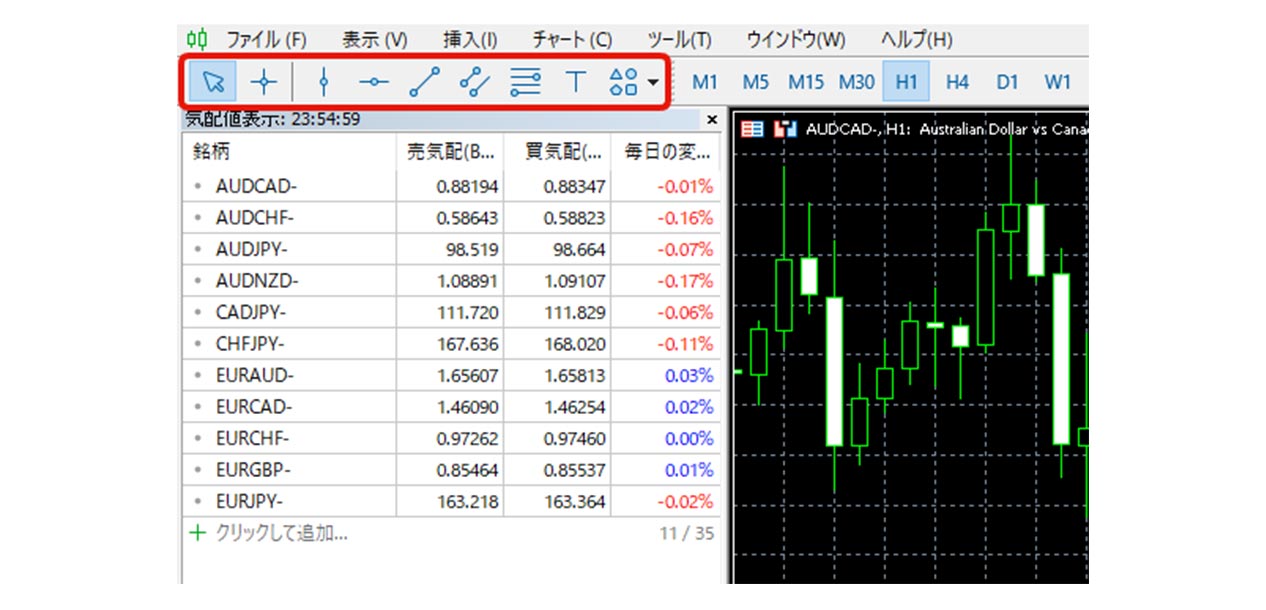Select the AUDCAD- symbol row
Image resolution: width=1266 pixels, height=610 pixels.
[x=451, y=186]
